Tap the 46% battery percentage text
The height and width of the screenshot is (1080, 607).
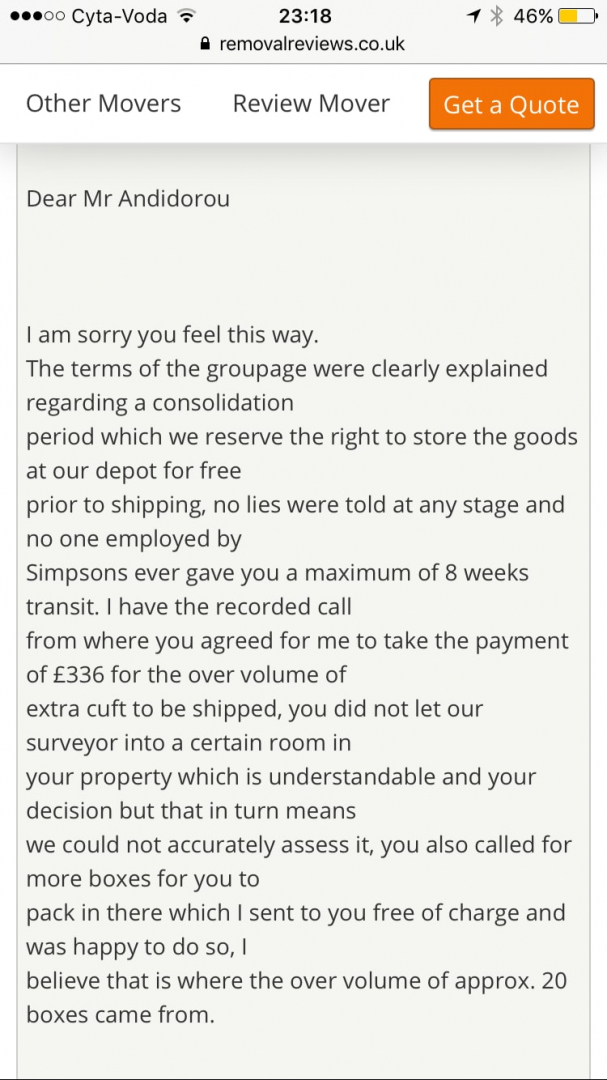click(x=532, y=17)
